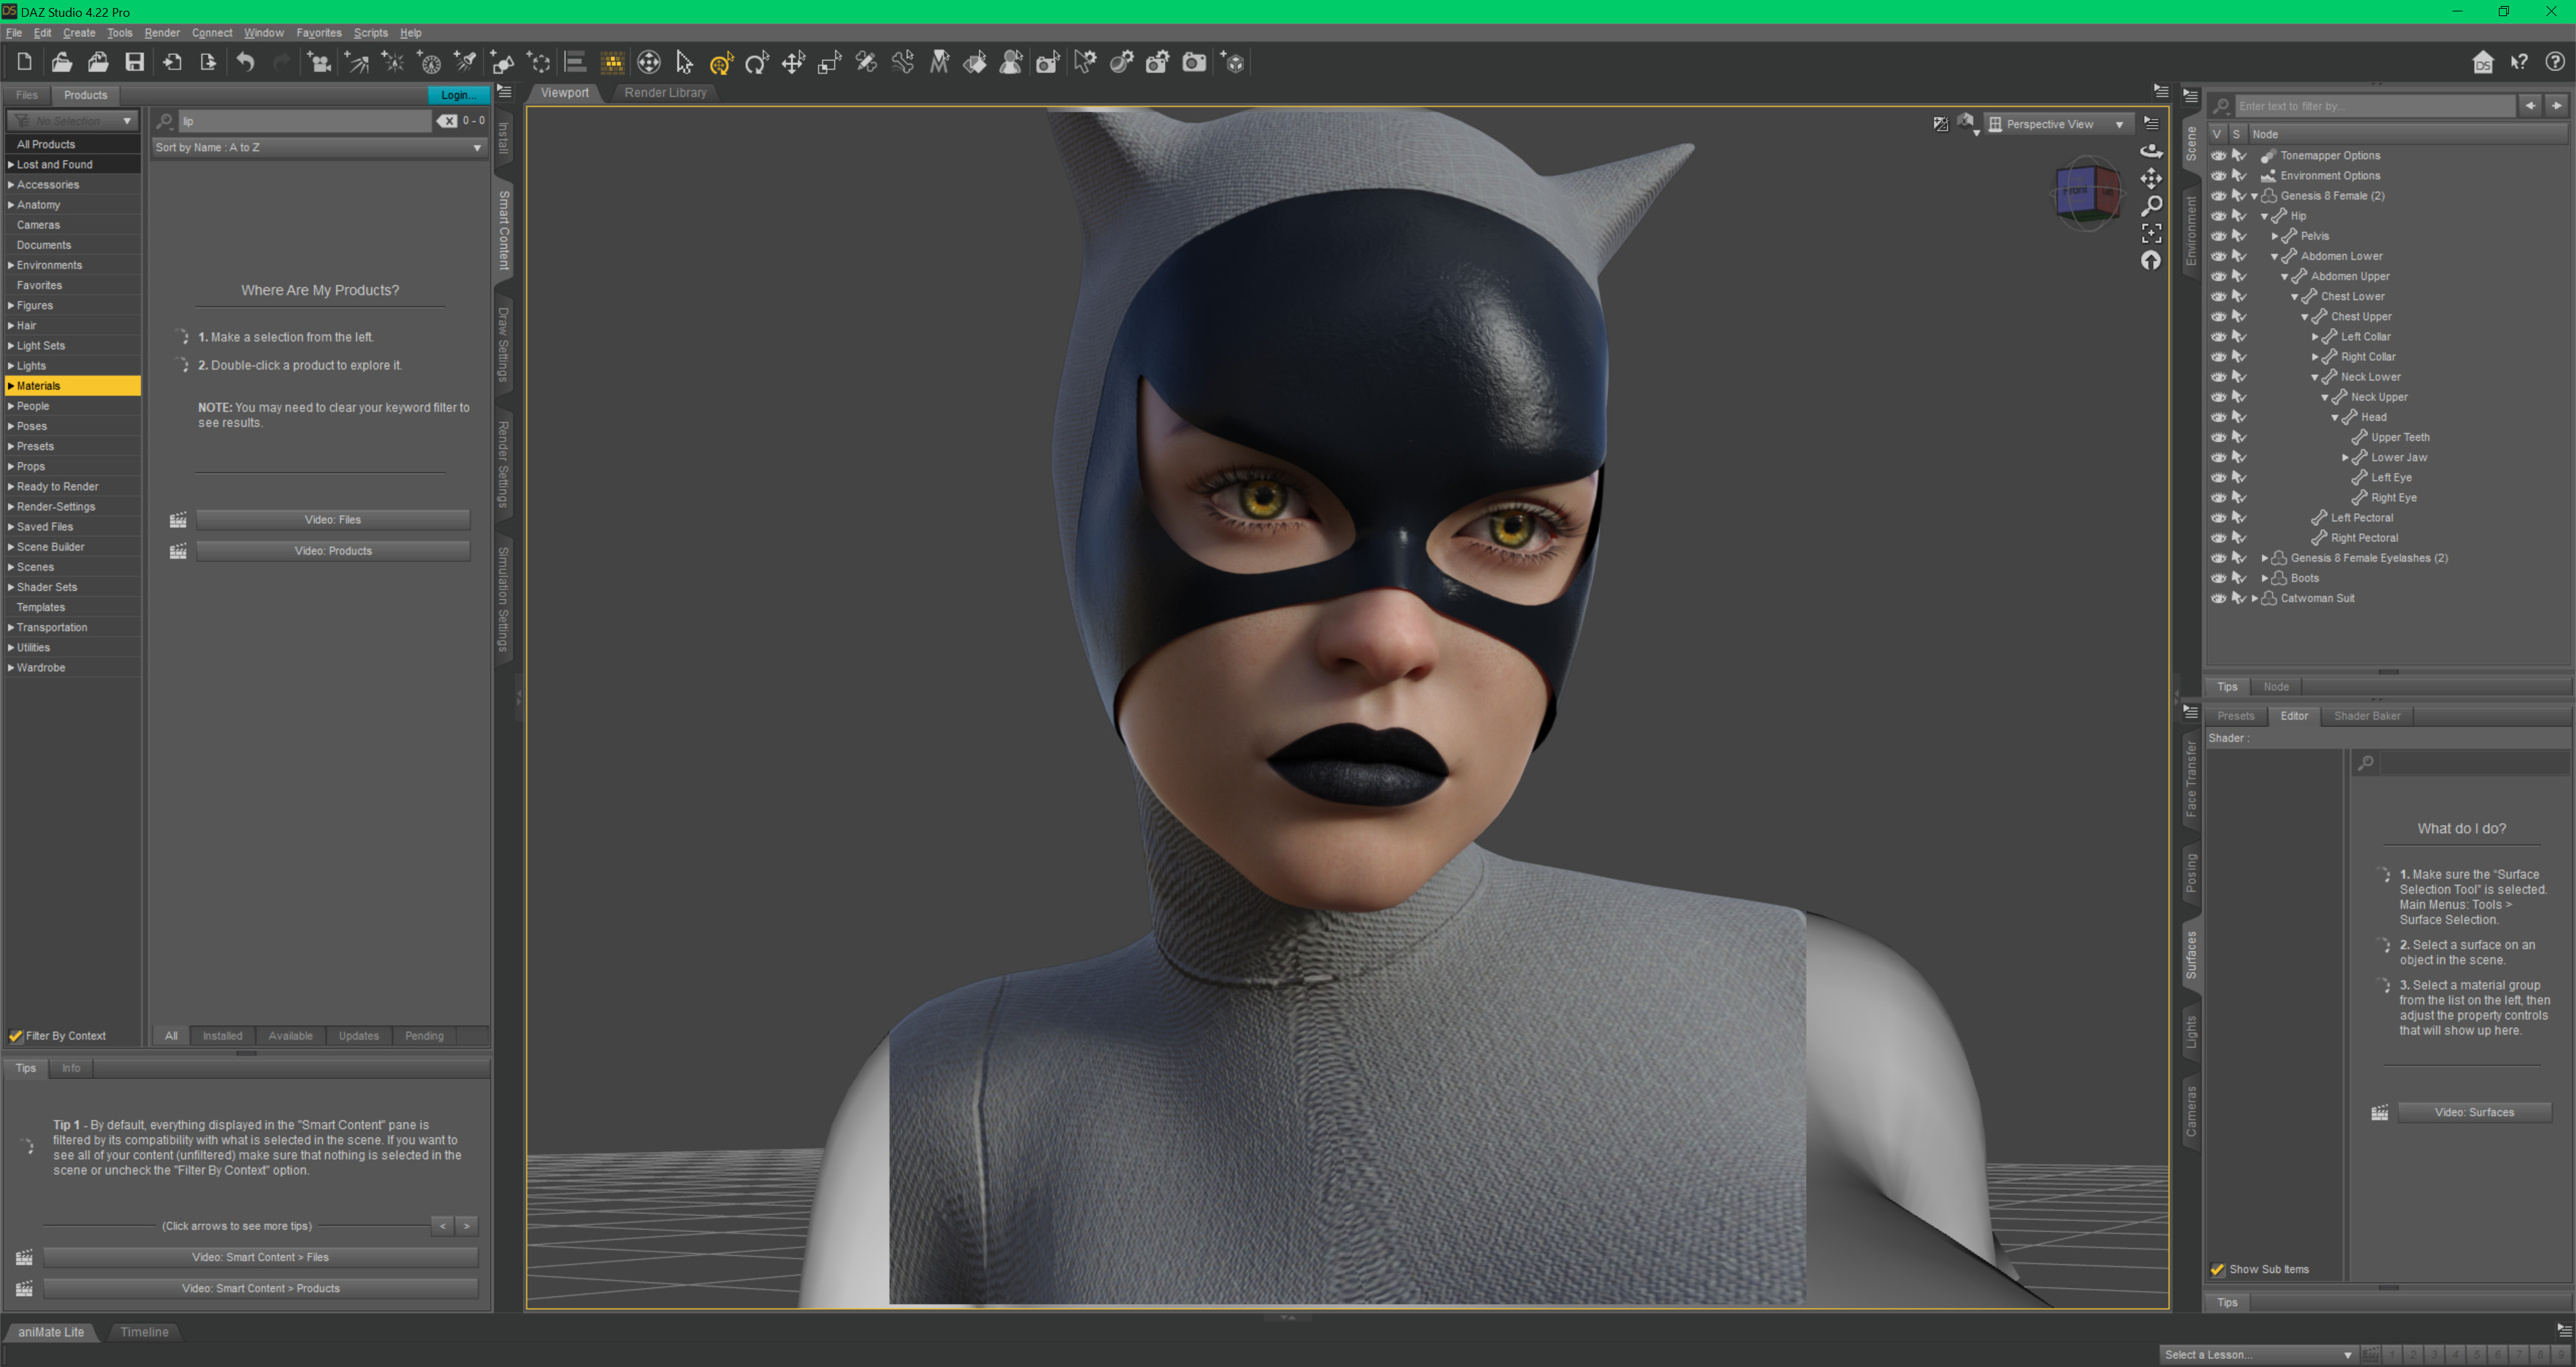The width and height of the screenshot is (2576, 1367).
Task: Uncheck the Filter By Context checkbox
Action: (x=16, y=1036)
